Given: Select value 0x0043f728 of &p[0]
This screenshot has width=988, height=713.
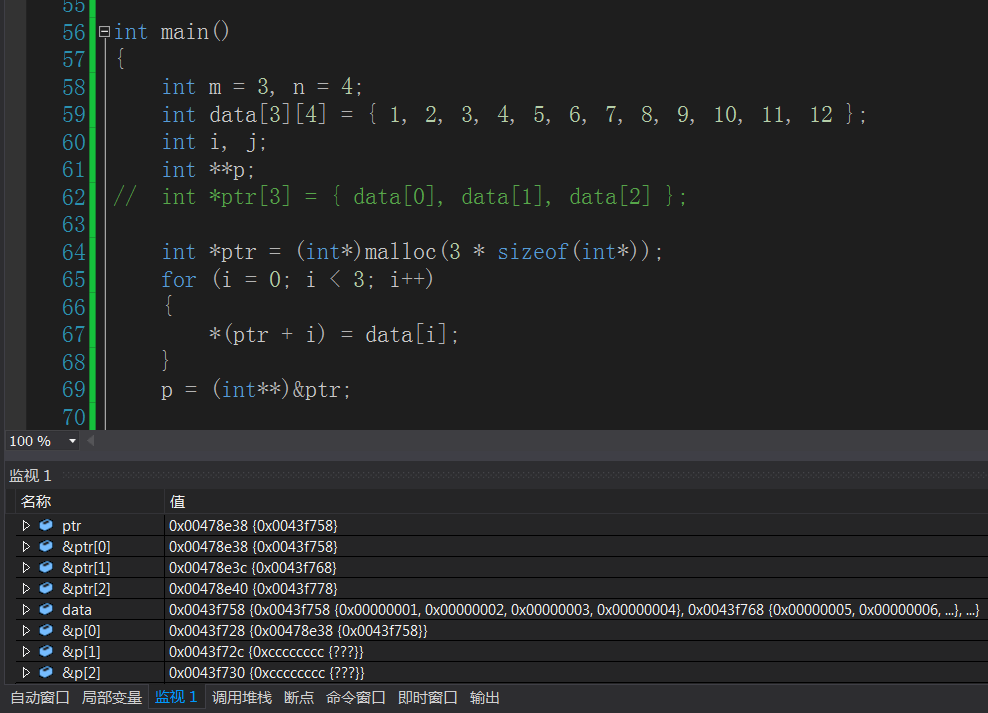Looking at the screenshot, I should coord(298,630).
